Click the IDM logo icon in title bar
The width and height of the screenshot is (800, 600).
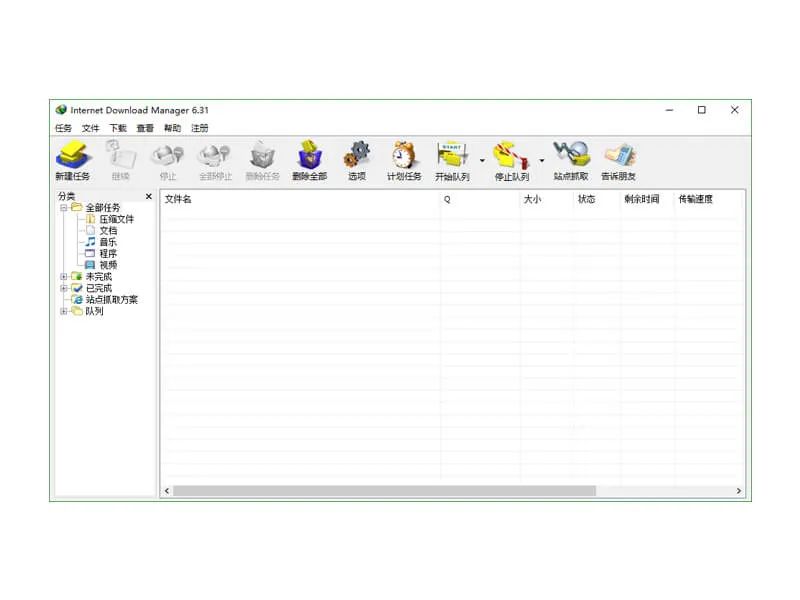click(61, 110)
